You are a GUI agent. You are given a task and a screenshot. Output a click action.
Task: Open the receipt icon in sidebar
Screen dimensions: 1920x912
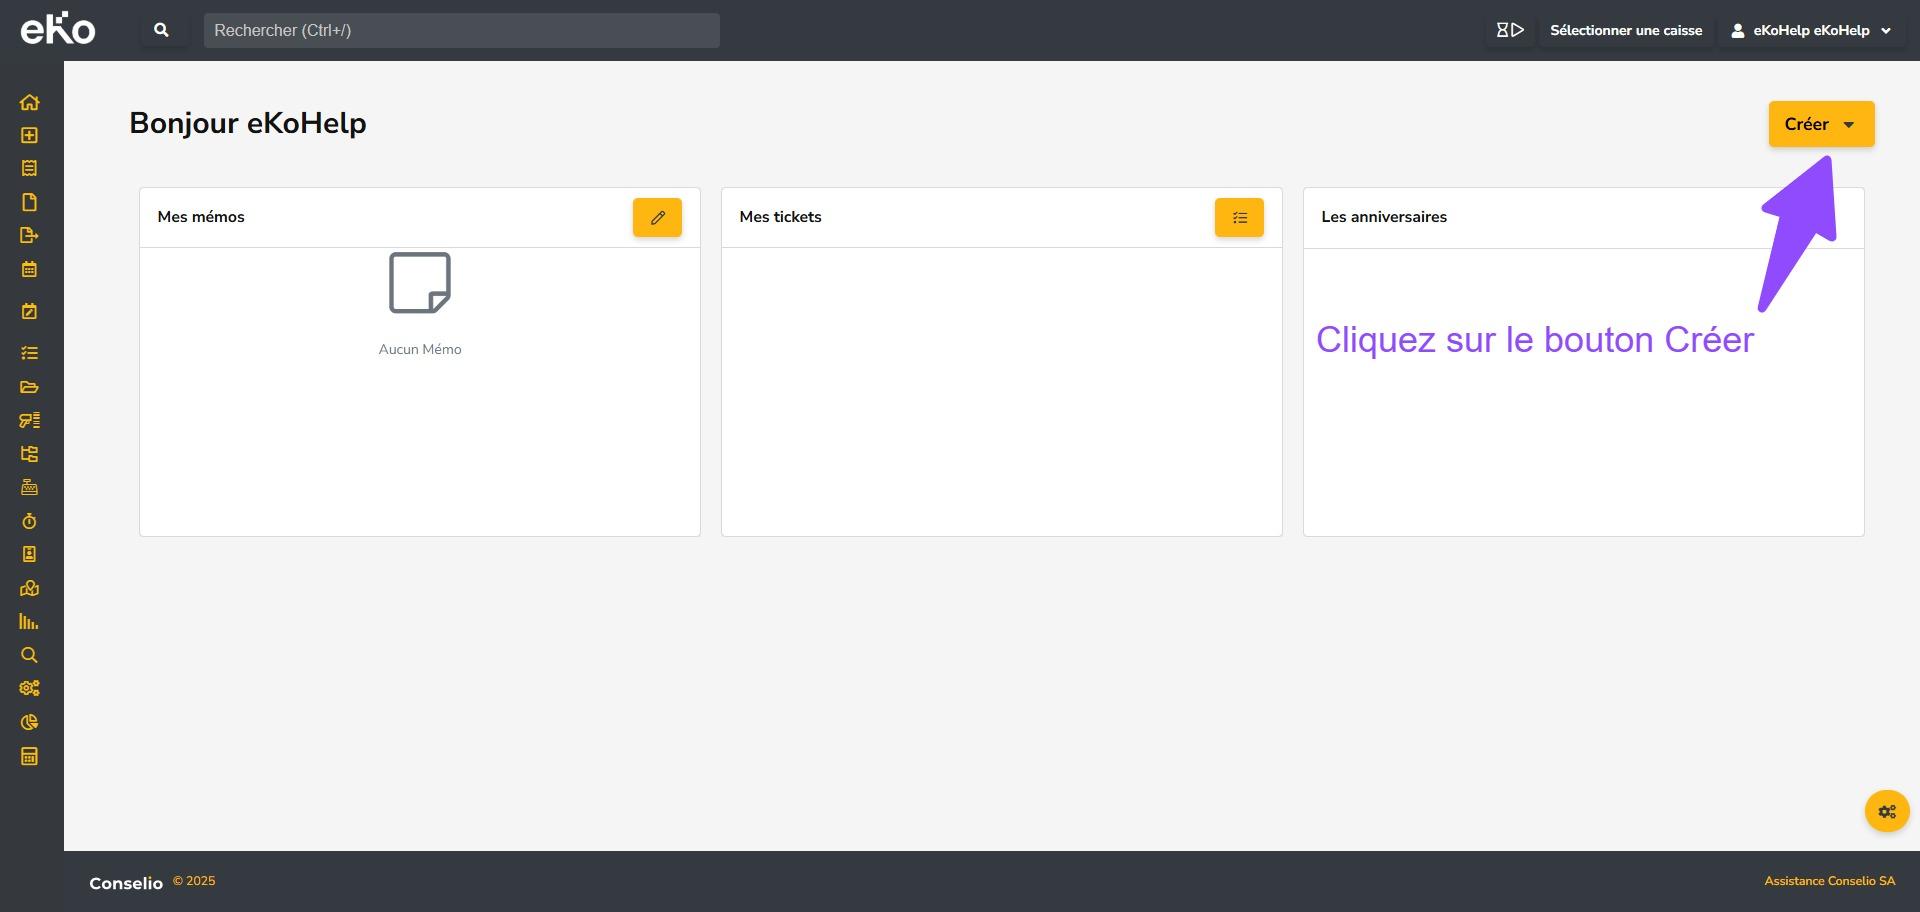tap(29, 168)
